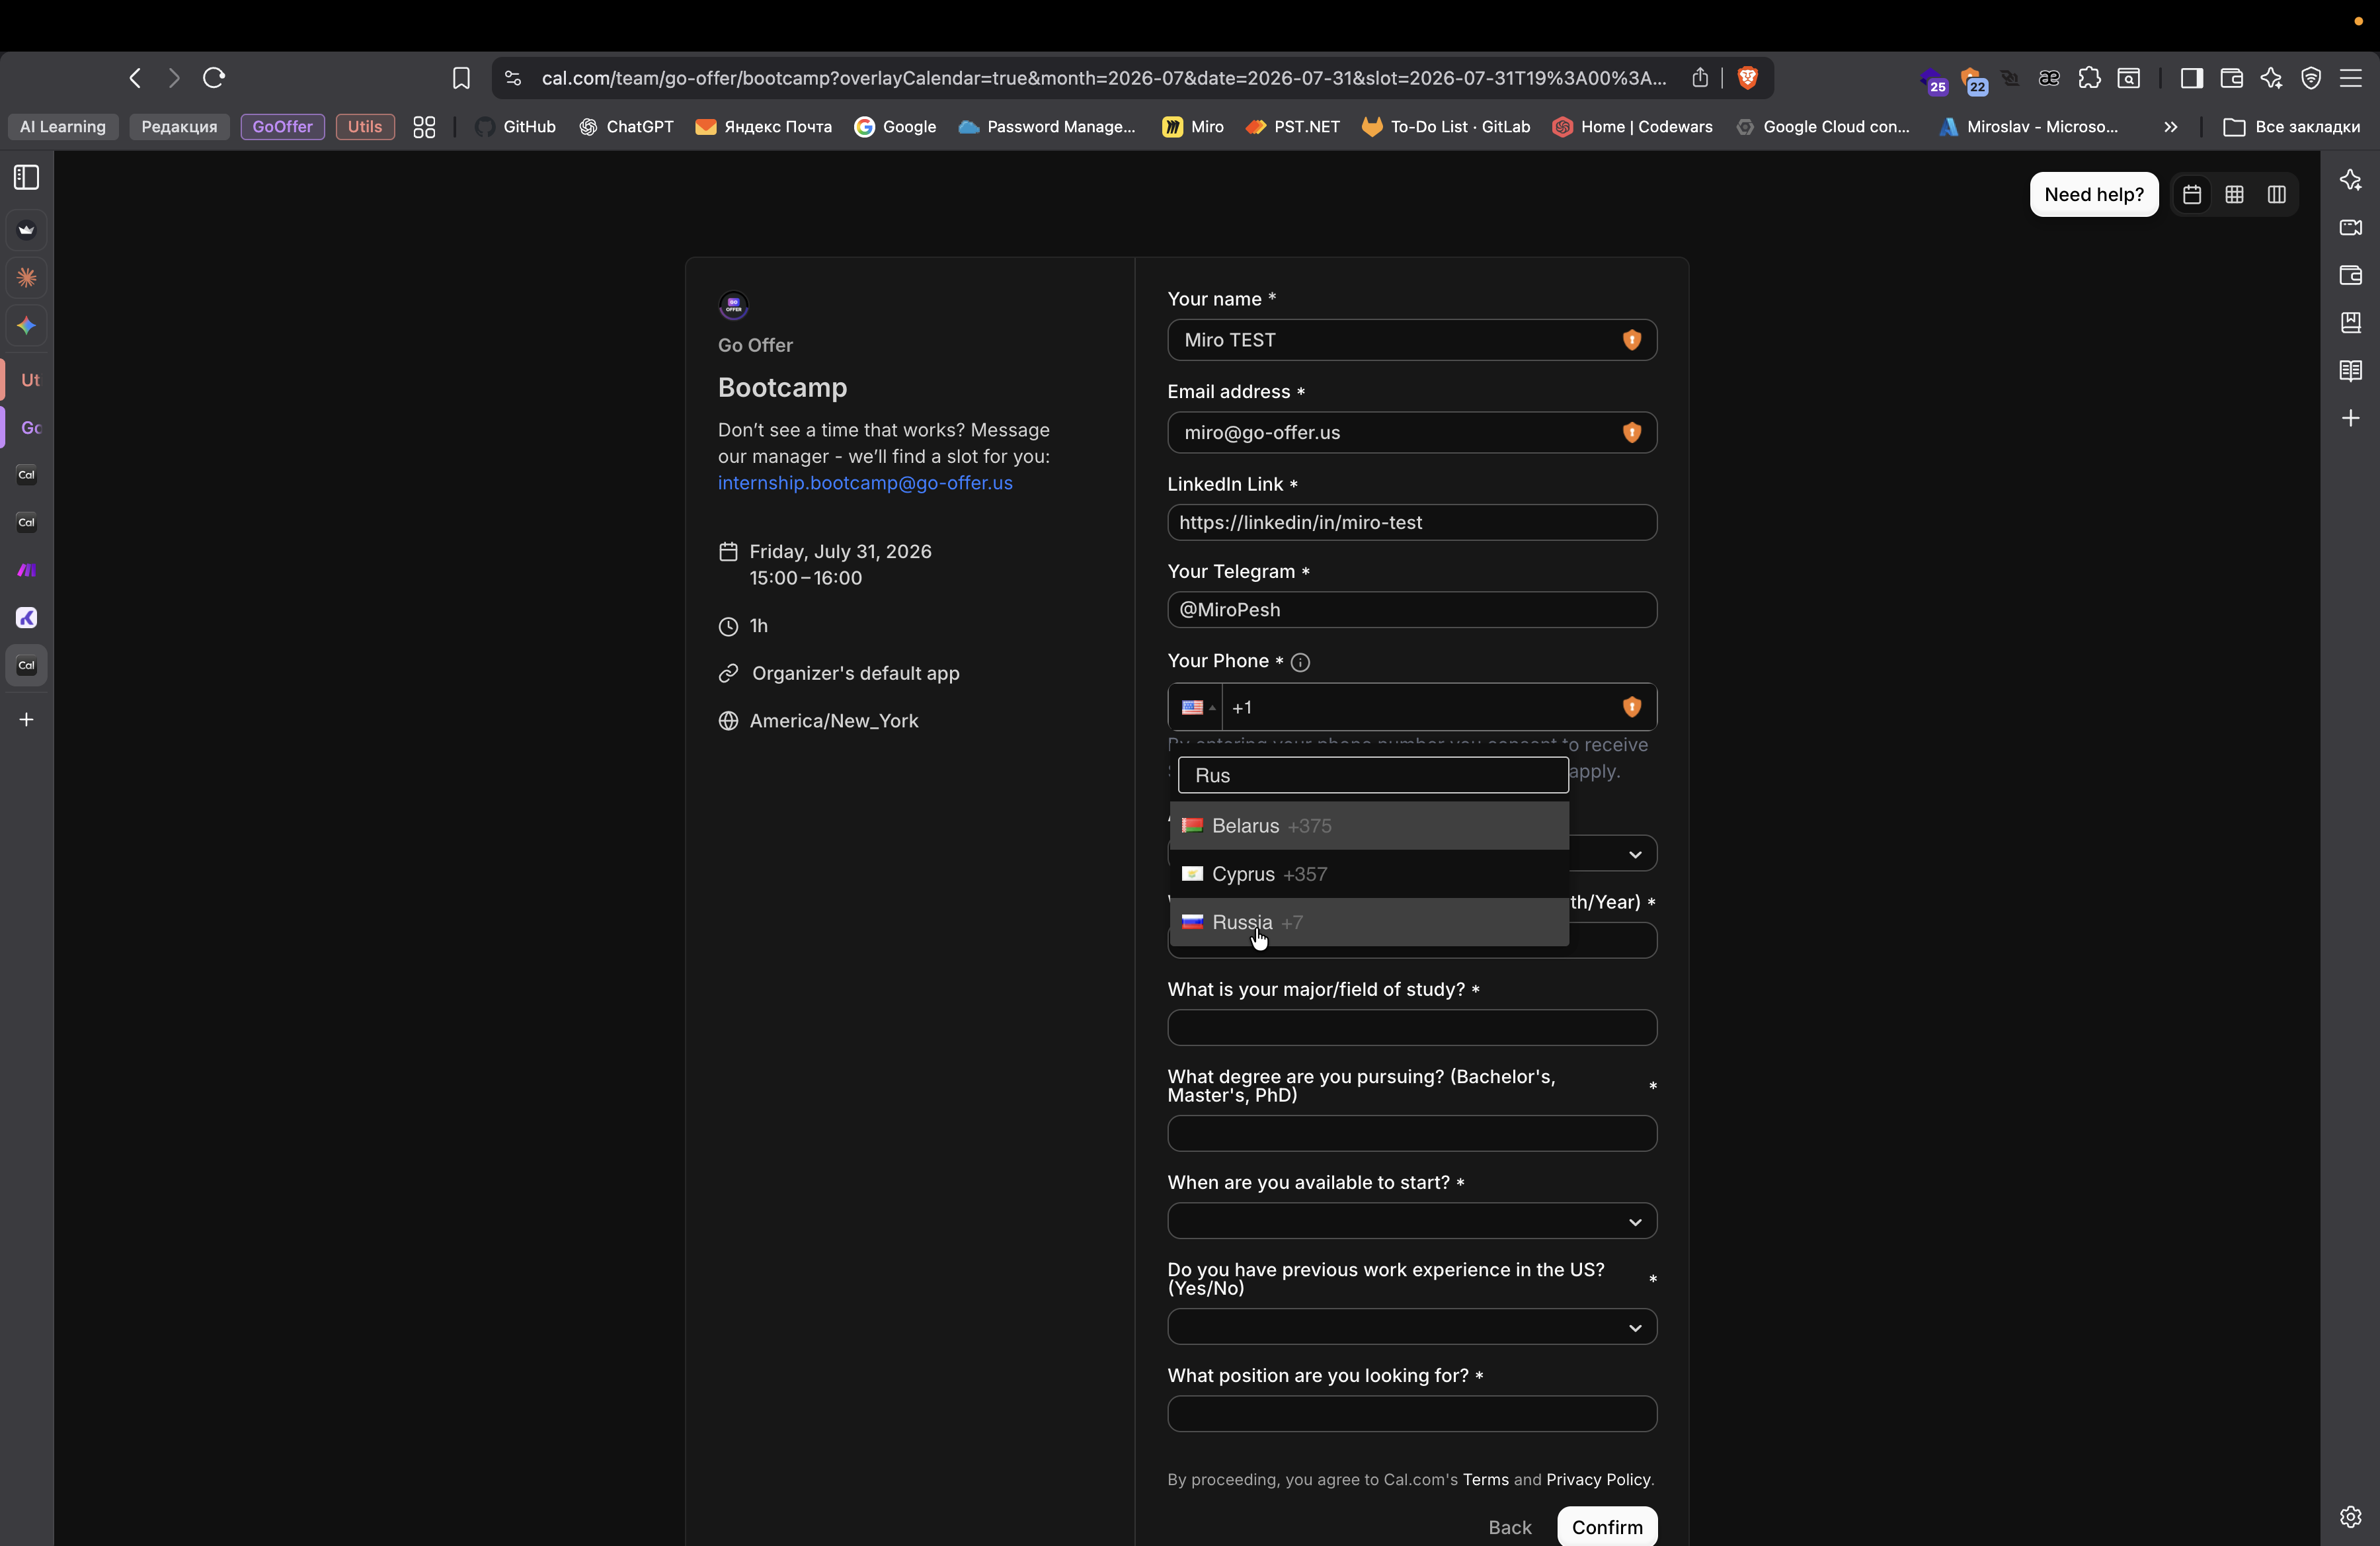Click the Brave Shields lion icon
This screenshot has width=2380, height=1546.
1747,78
